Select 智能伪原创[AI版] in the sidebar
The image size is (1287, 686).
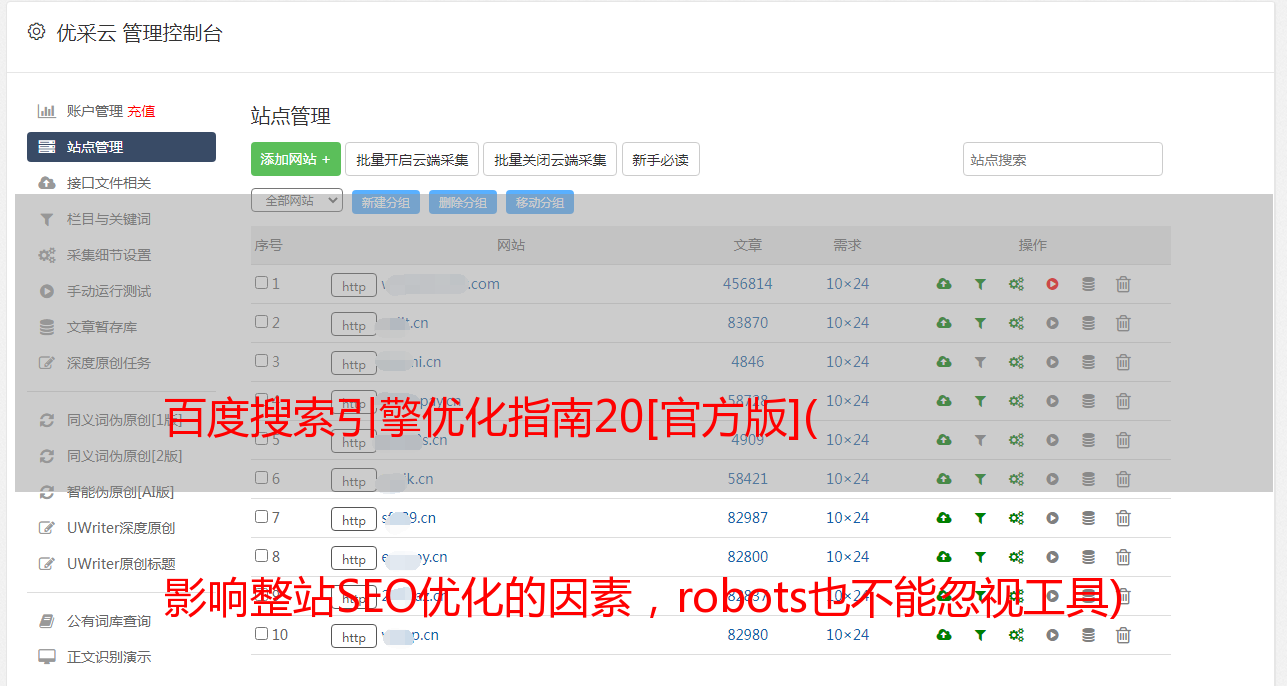click(x=121, y=492)
